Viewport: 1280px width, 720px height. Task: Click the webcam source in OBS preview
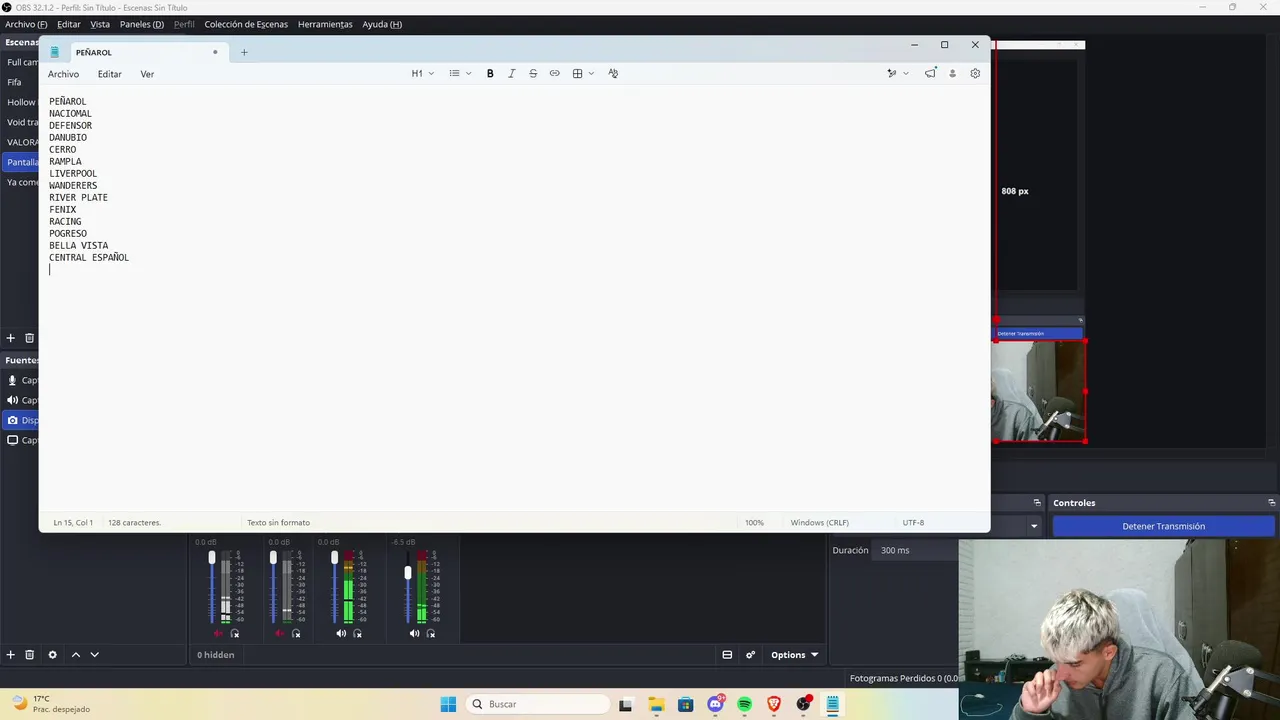(1040, 391)
